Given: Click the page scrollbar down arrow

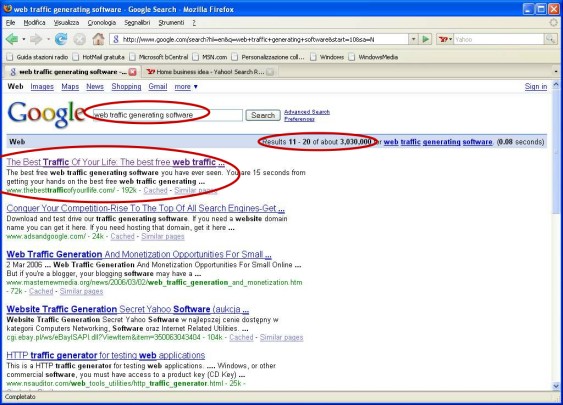Looking at the screenshot, I should (556, 386).
